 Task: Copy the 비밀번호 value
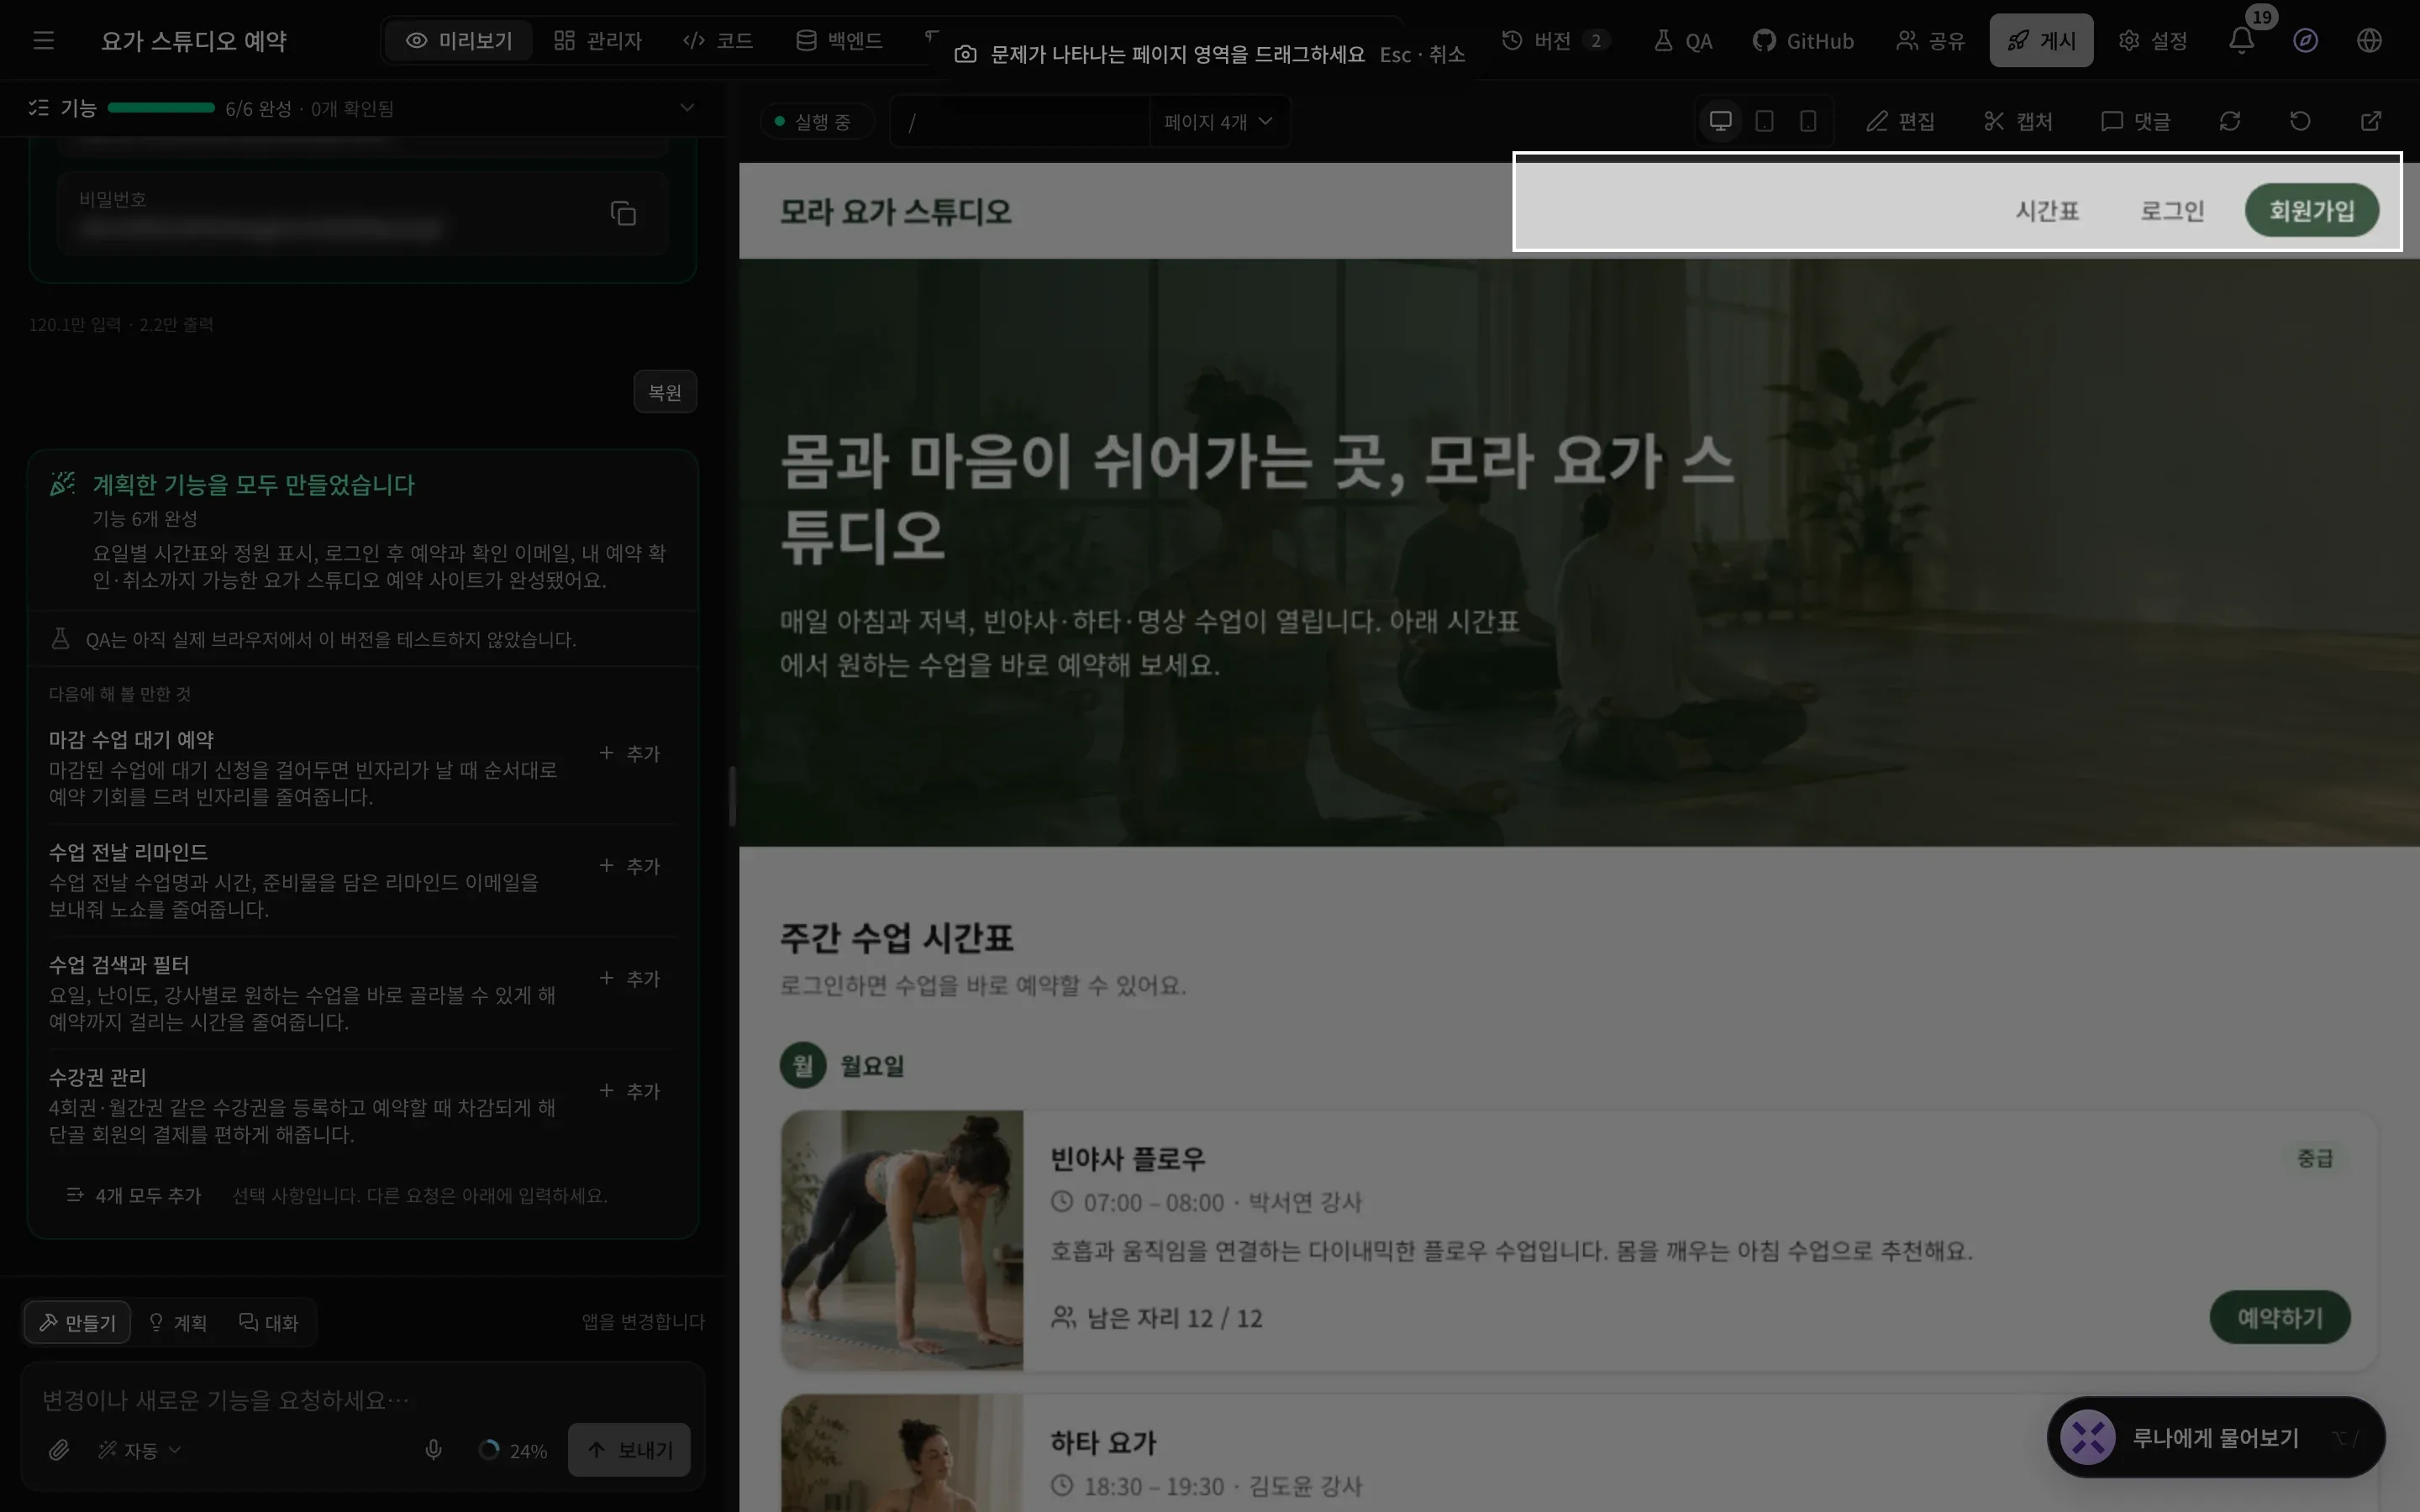(623, 213)
